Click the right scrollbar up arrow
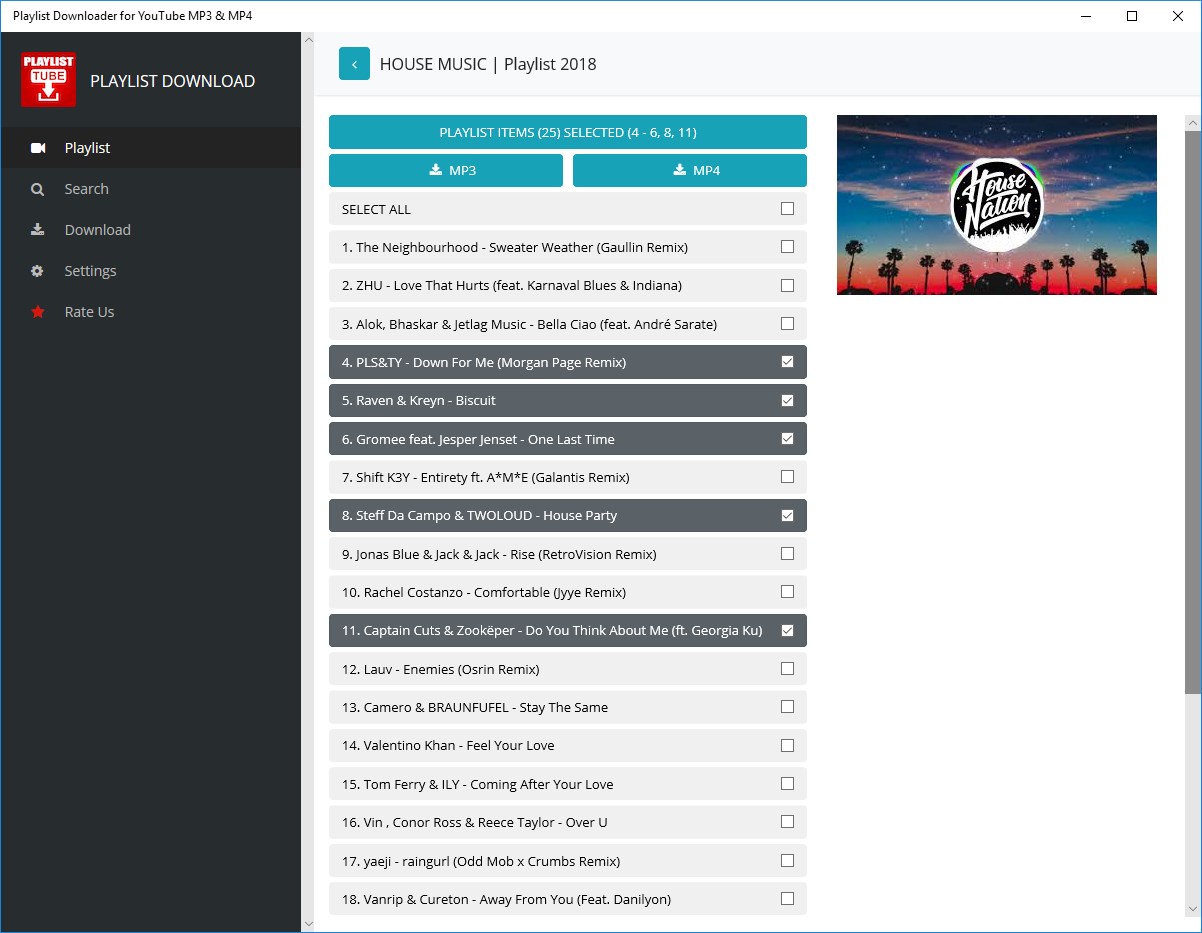The height and width of the screenshot is (933, 1202). [1192, 123]
